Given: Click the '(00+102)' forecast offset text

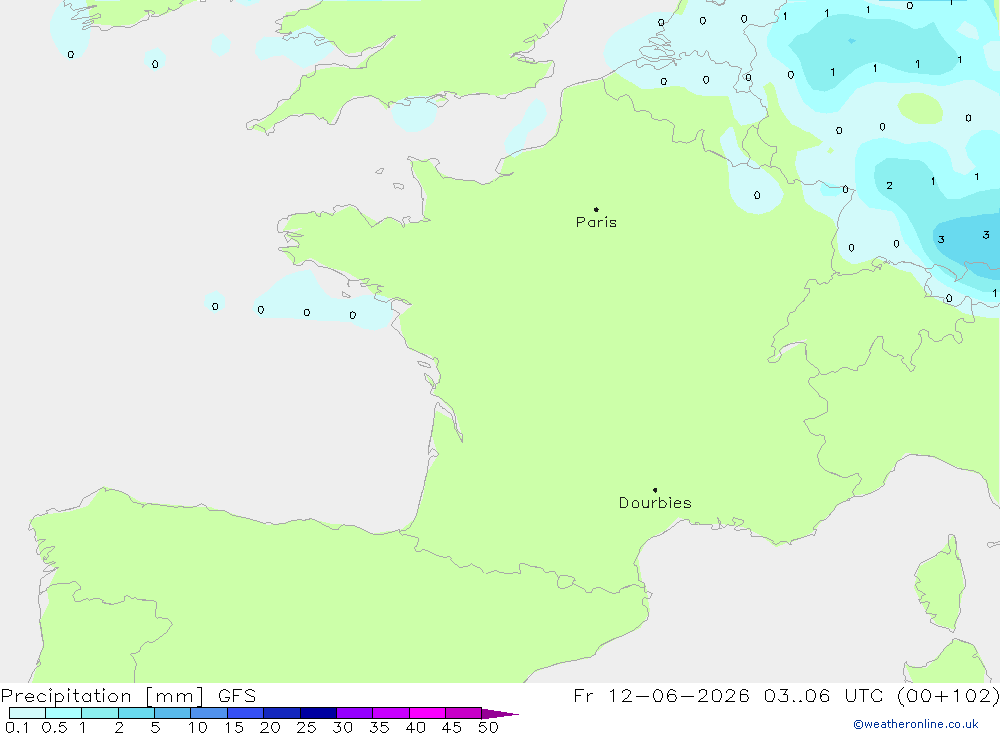Looking at the screenshot, I should 948,695.
